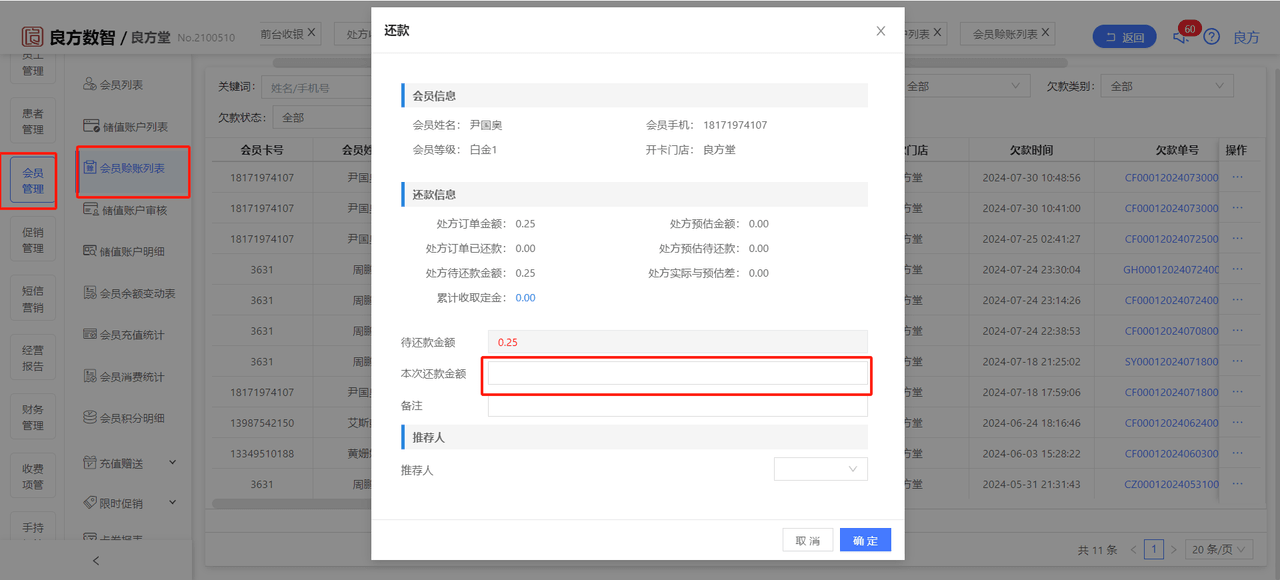Open 经营报告 in the left sidebar
This screenshot has height=580, width=1280.
(x=33, y=358)
